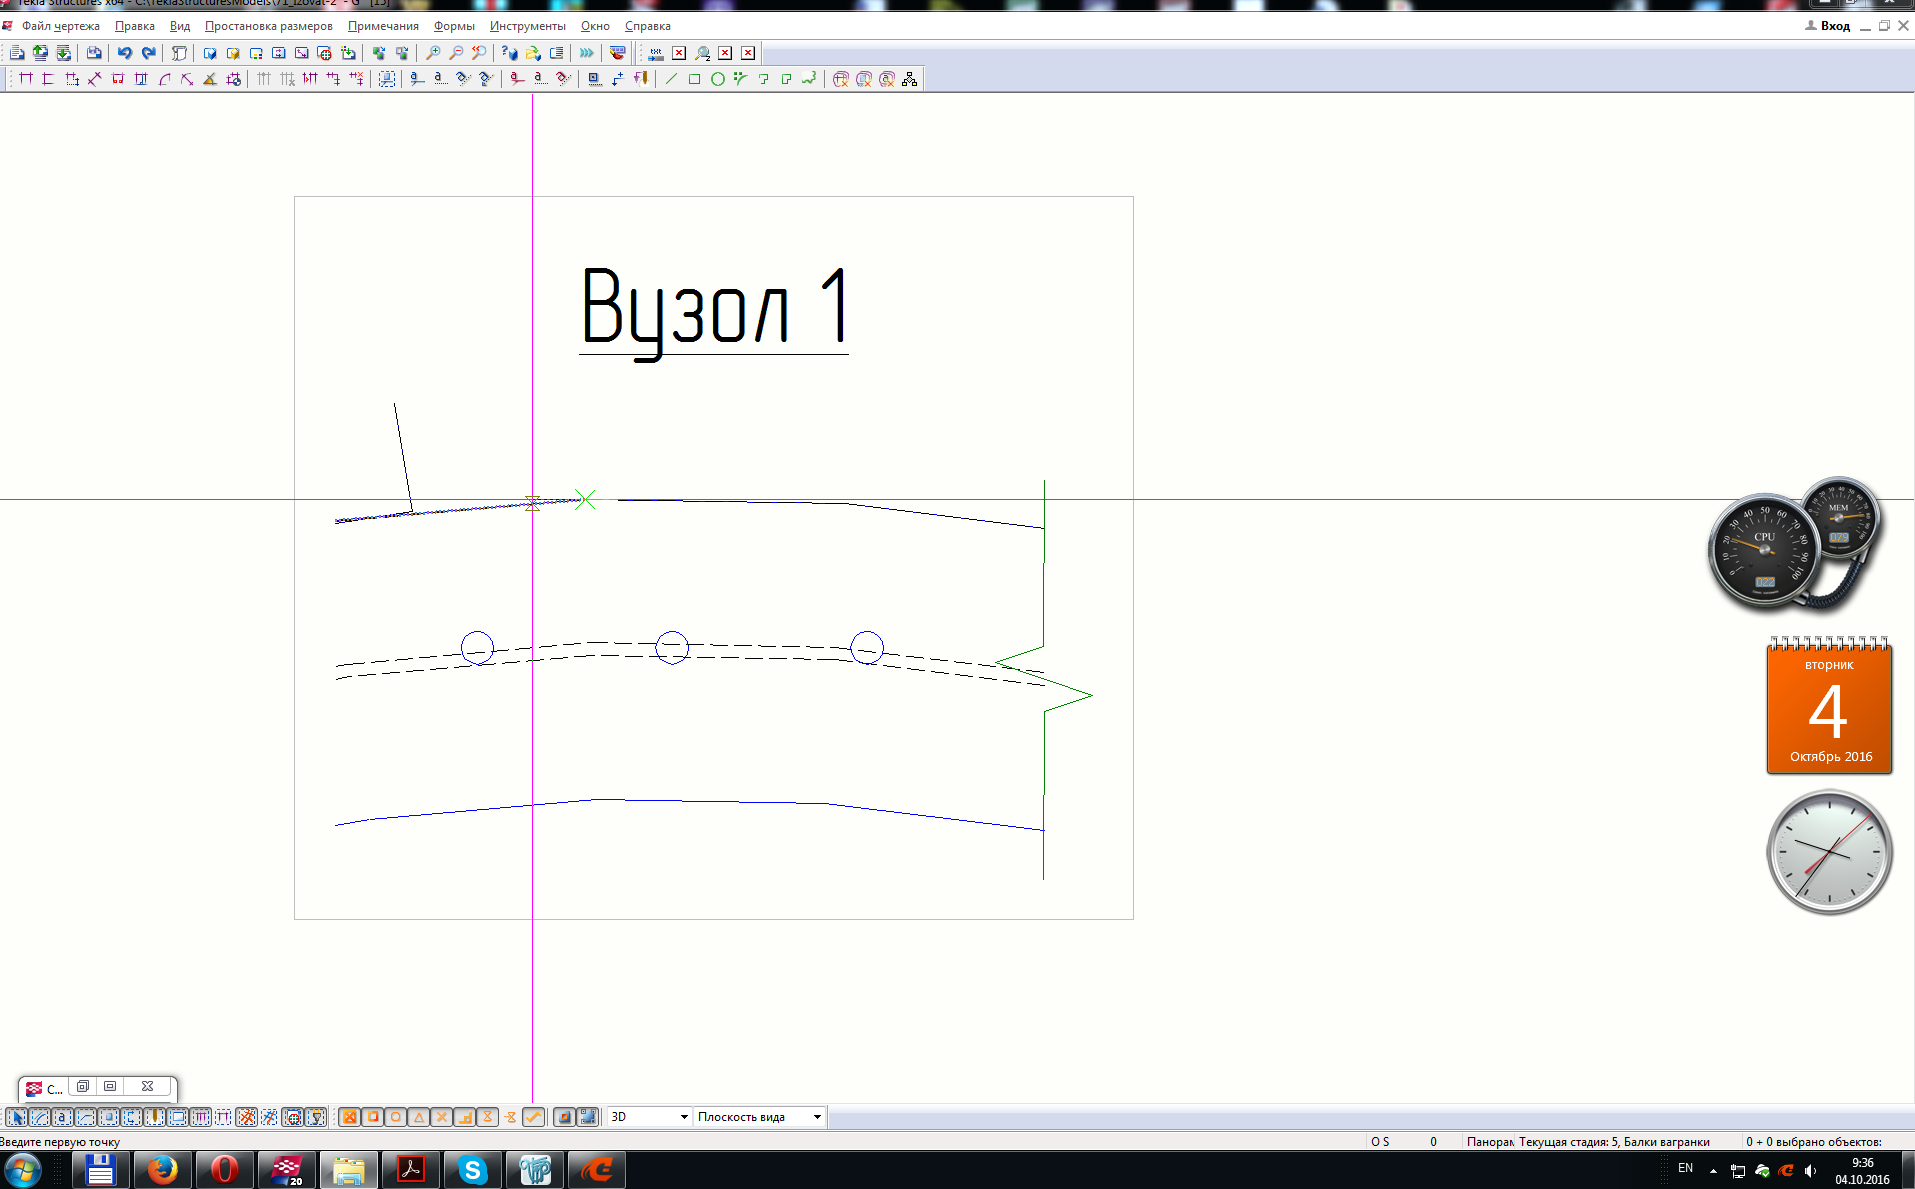Toggle snap to end points switch
The image size is (1915, 1189).
point(372,1117)
